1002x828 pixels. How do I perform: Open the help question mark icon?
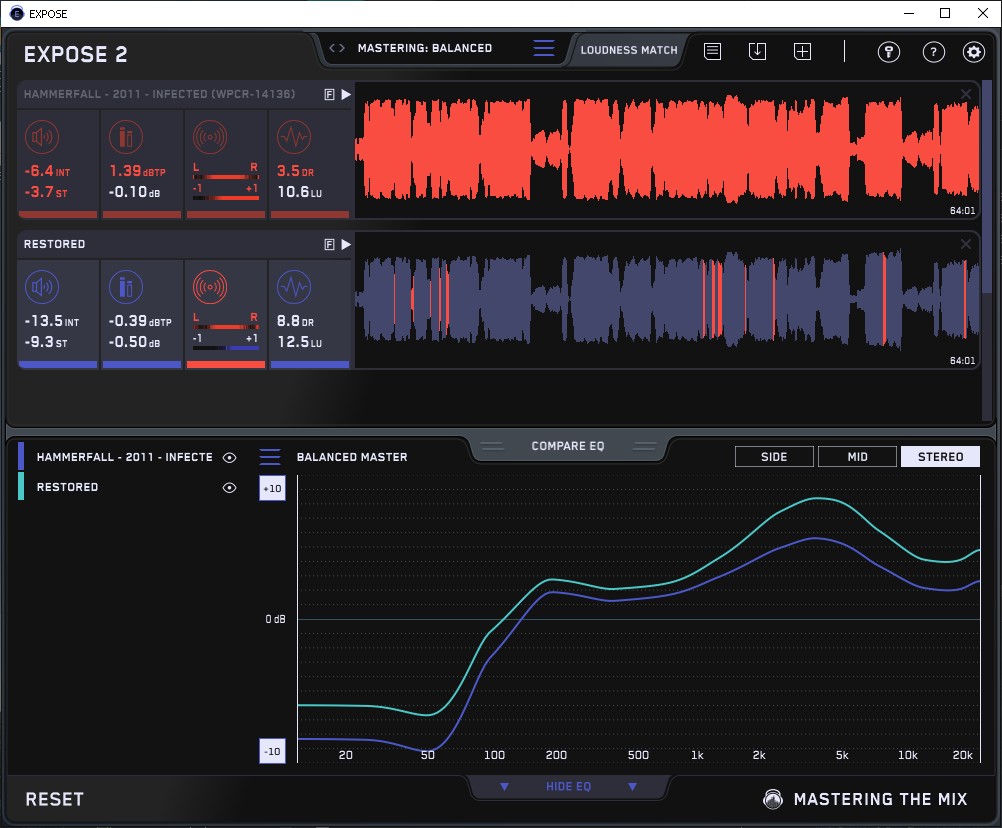933,52
